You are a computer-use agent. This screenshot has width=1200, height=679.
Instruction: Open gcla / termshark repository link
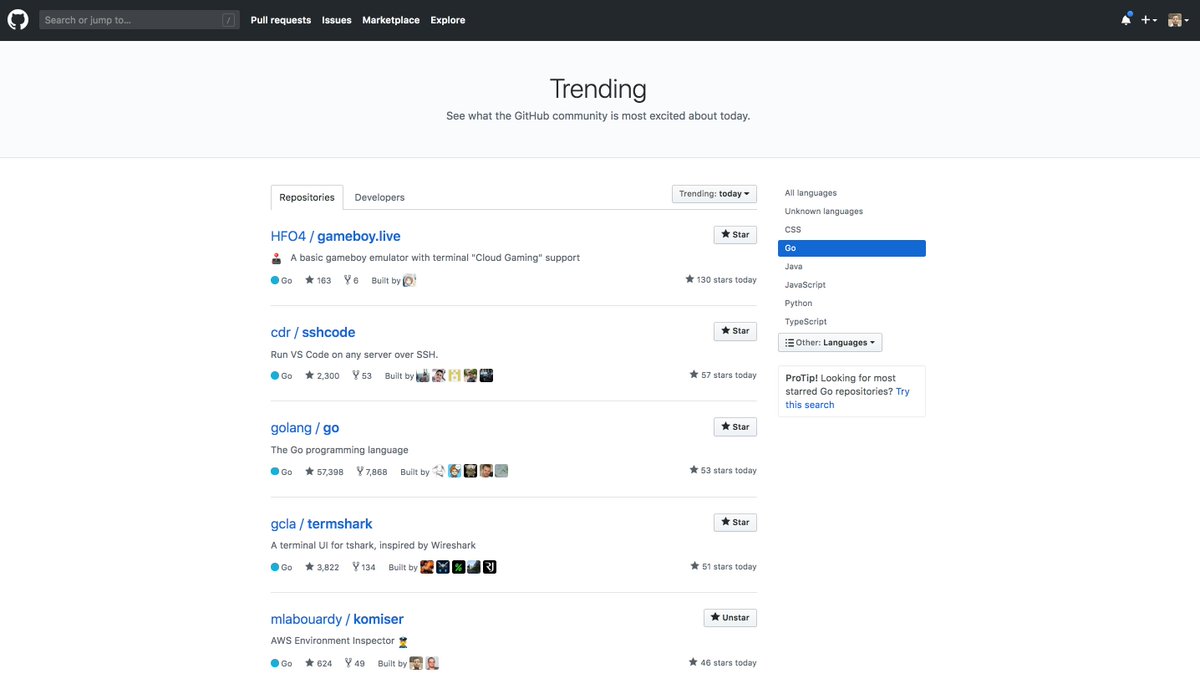[x=322, y=524]
